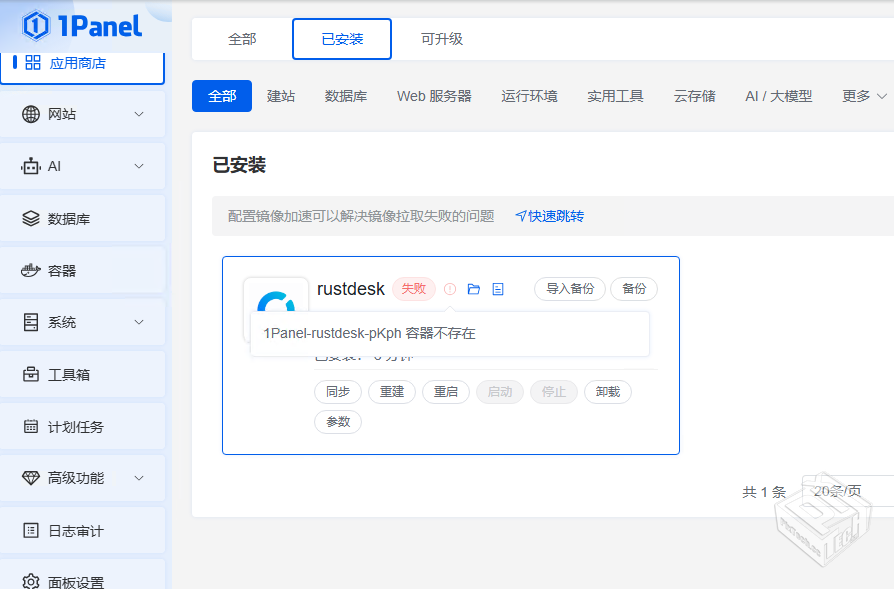Expand the 网站 website sidebar menu
The width and height of the screenshot is (894, 589).
(x=139, y=114)
